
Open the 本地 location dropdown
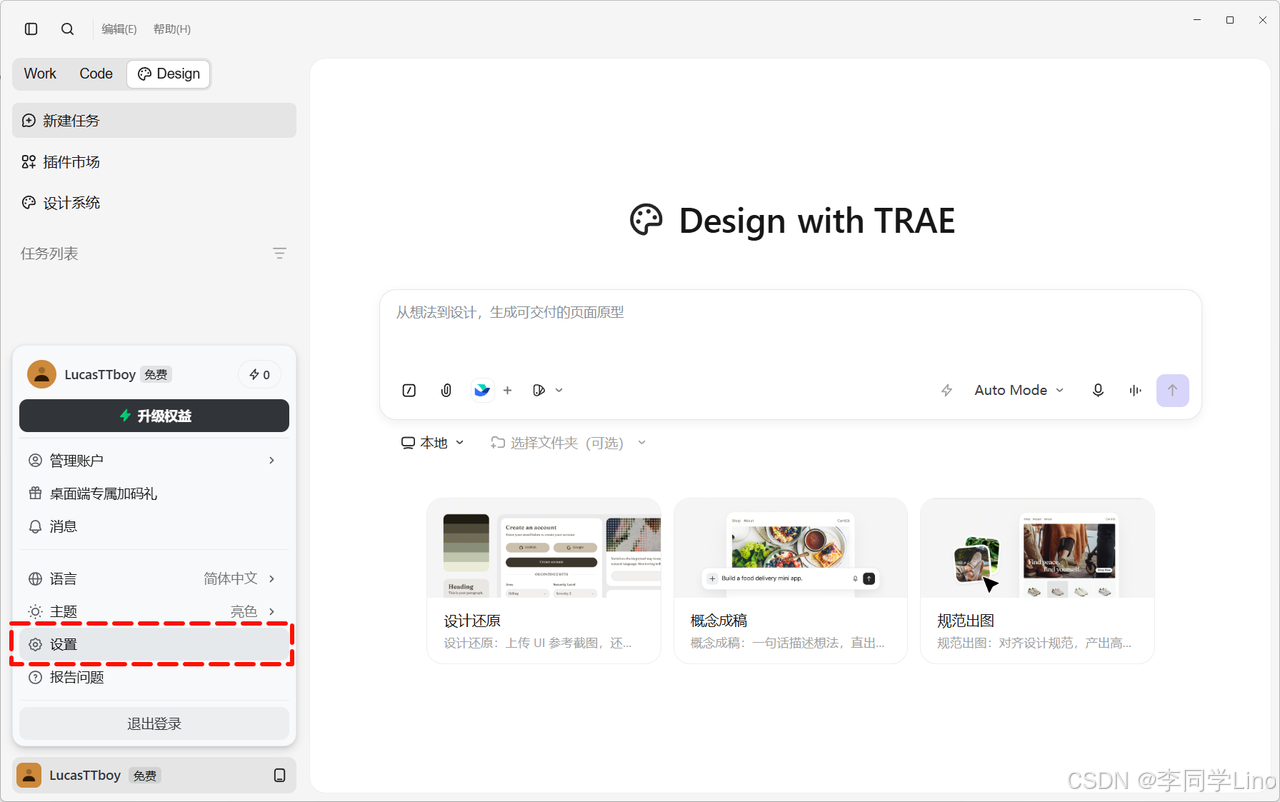coord(432,442)
